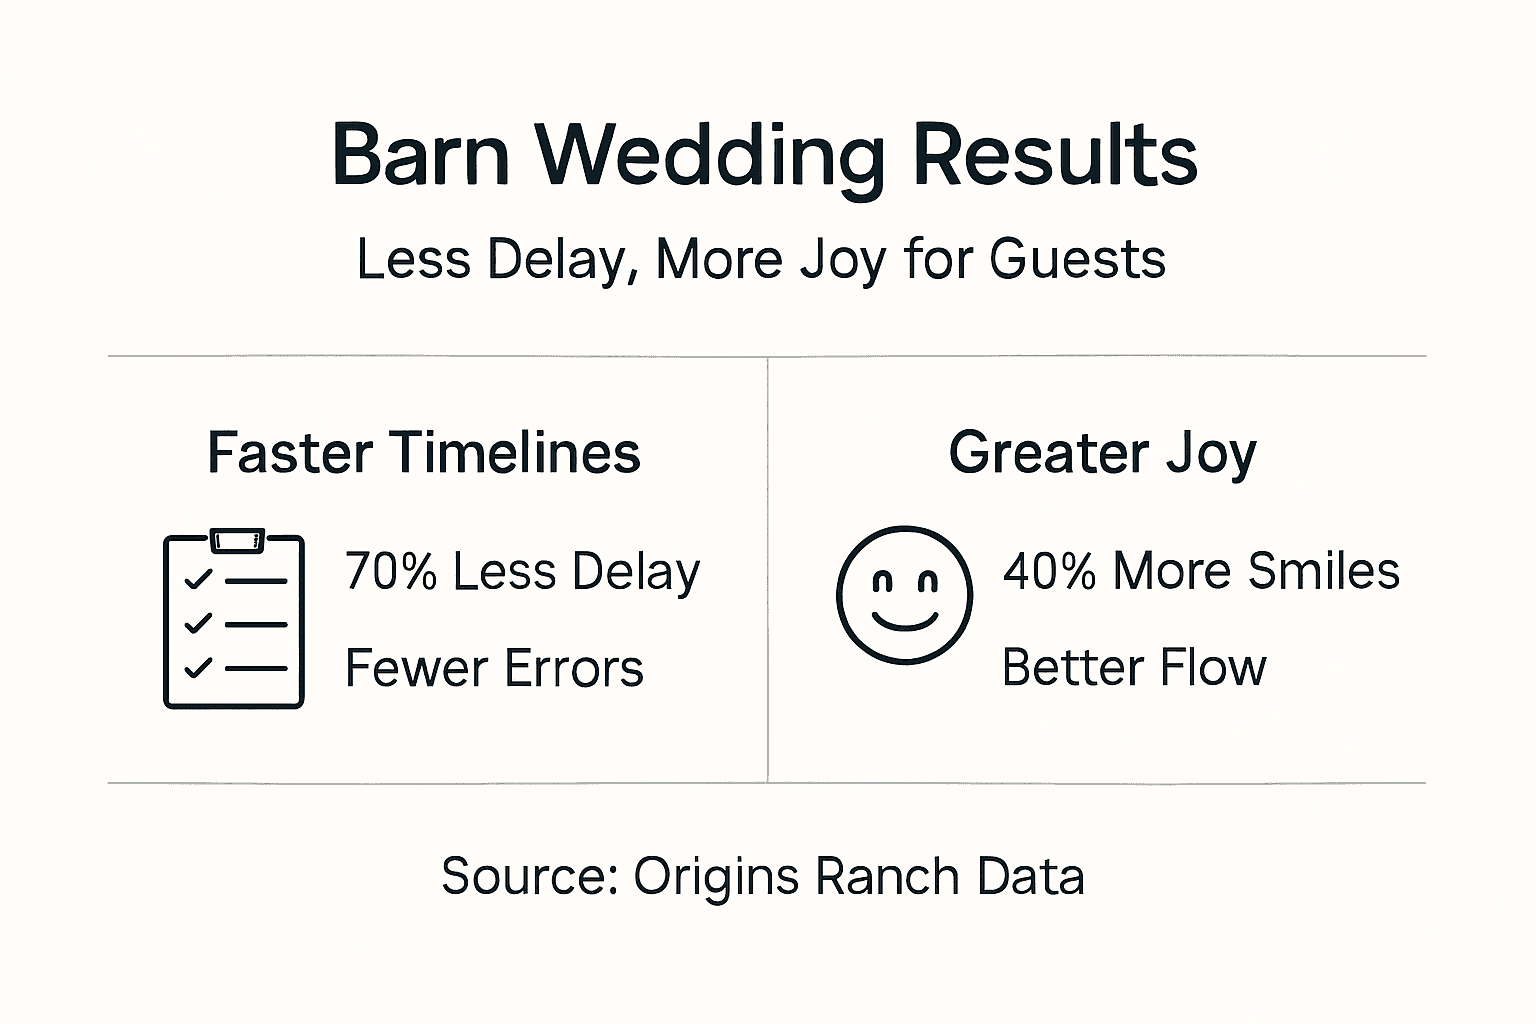Click the clipboard checklist icon
Screen dimensions: 1536x1024
point(233,620)
